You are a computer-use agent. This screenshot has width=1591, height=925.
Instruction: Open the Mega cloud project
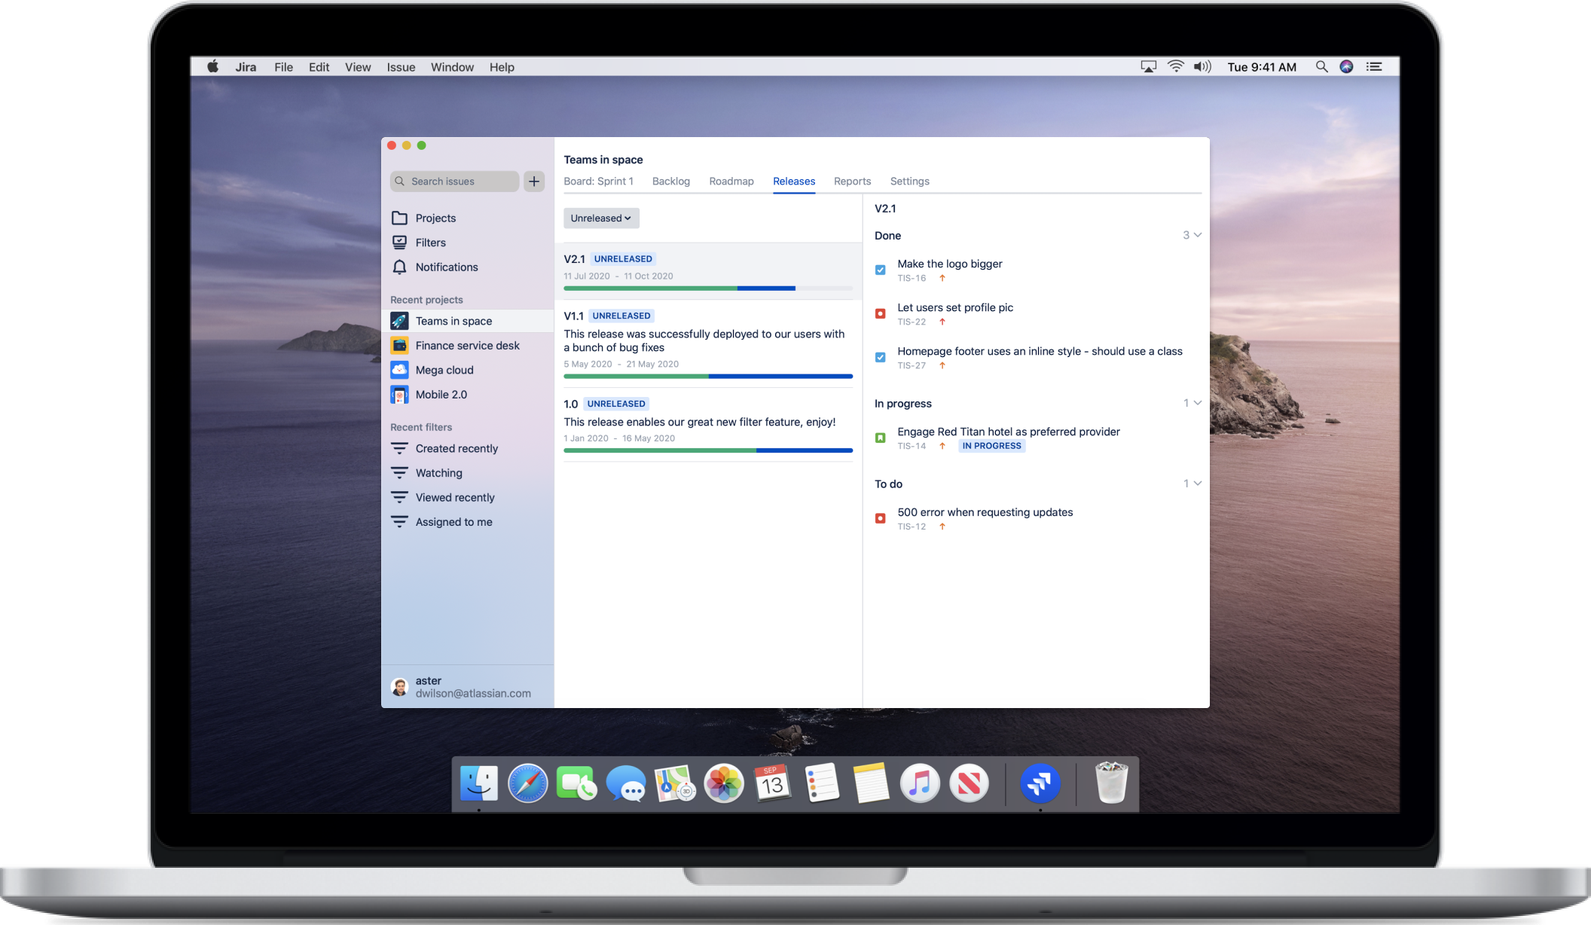[467, 370]
